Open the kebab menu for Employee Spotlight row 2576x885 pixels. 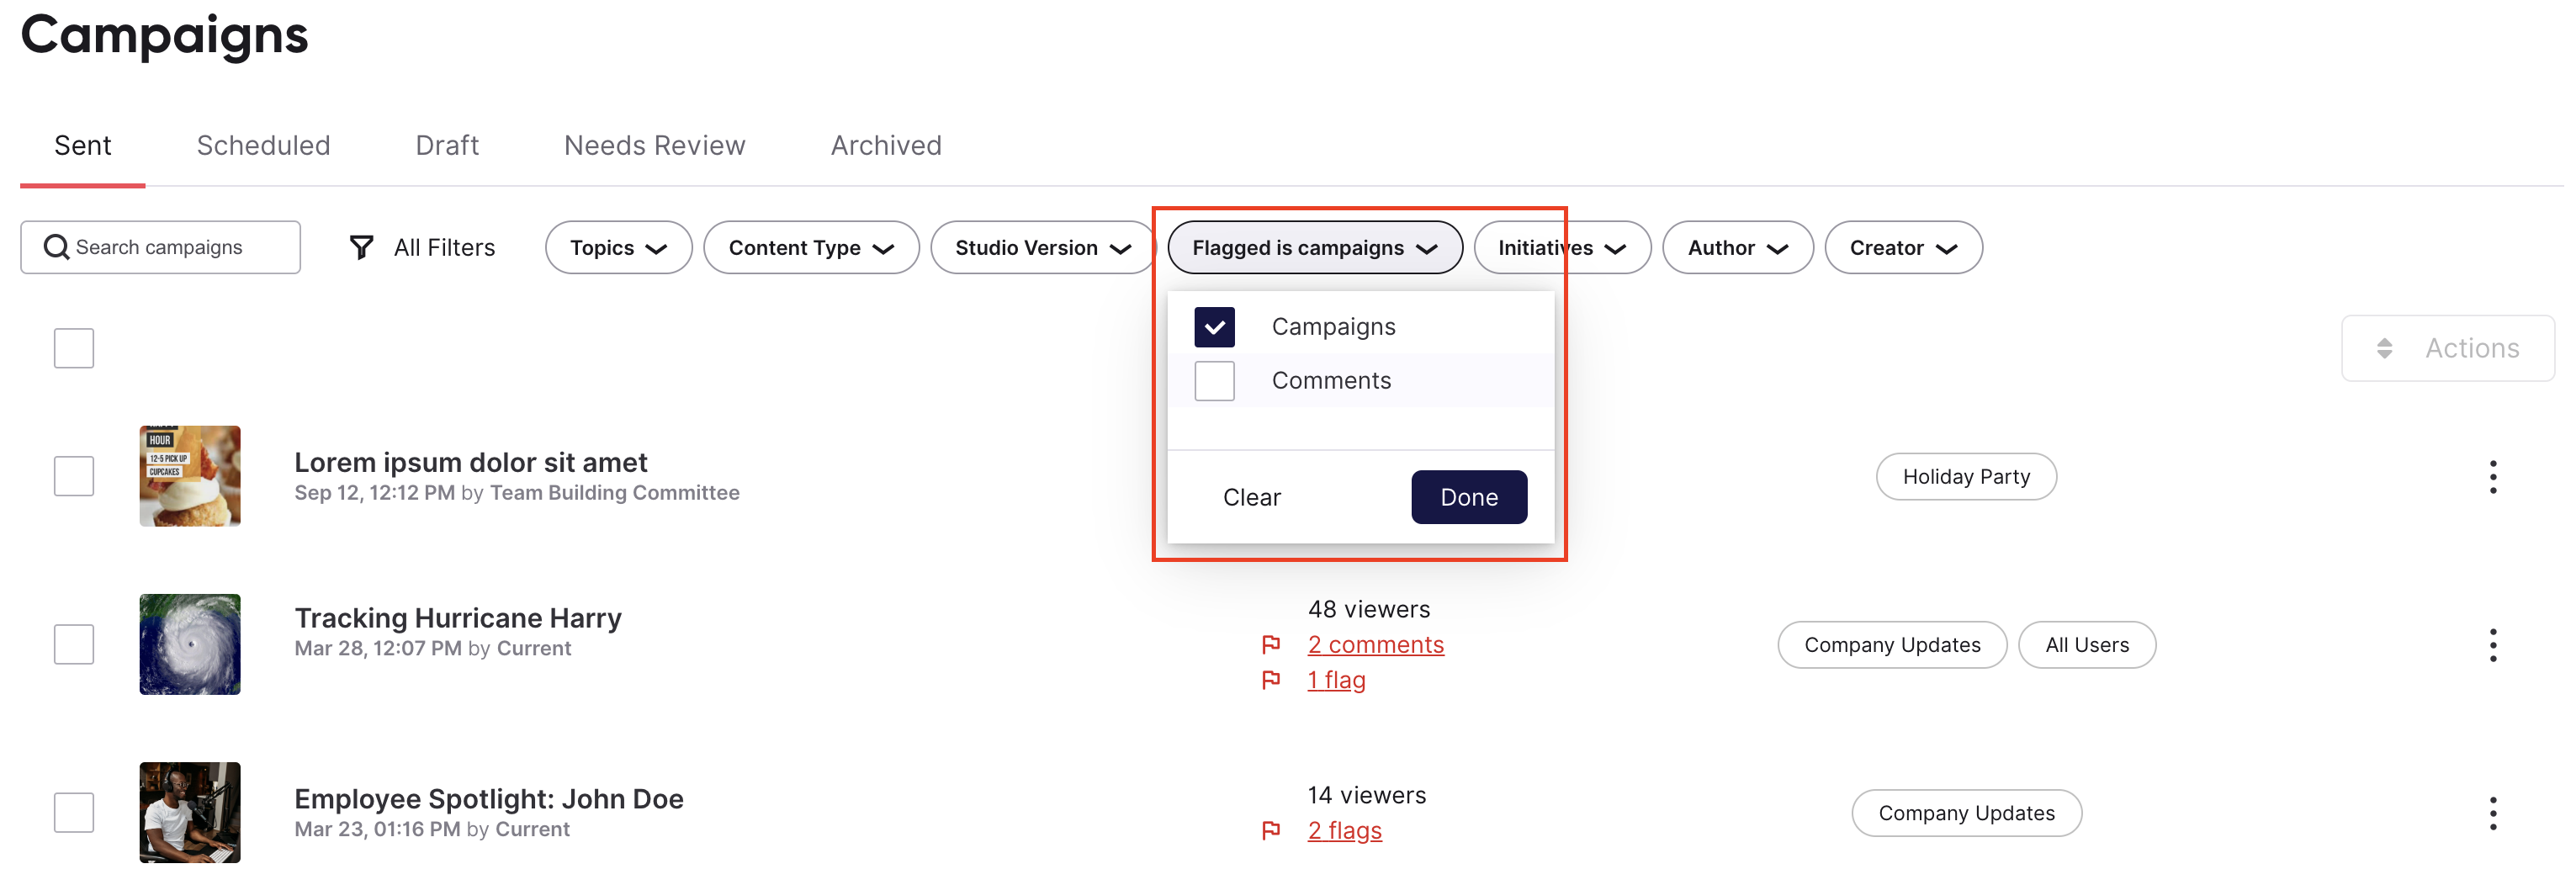coord(2492,813)
